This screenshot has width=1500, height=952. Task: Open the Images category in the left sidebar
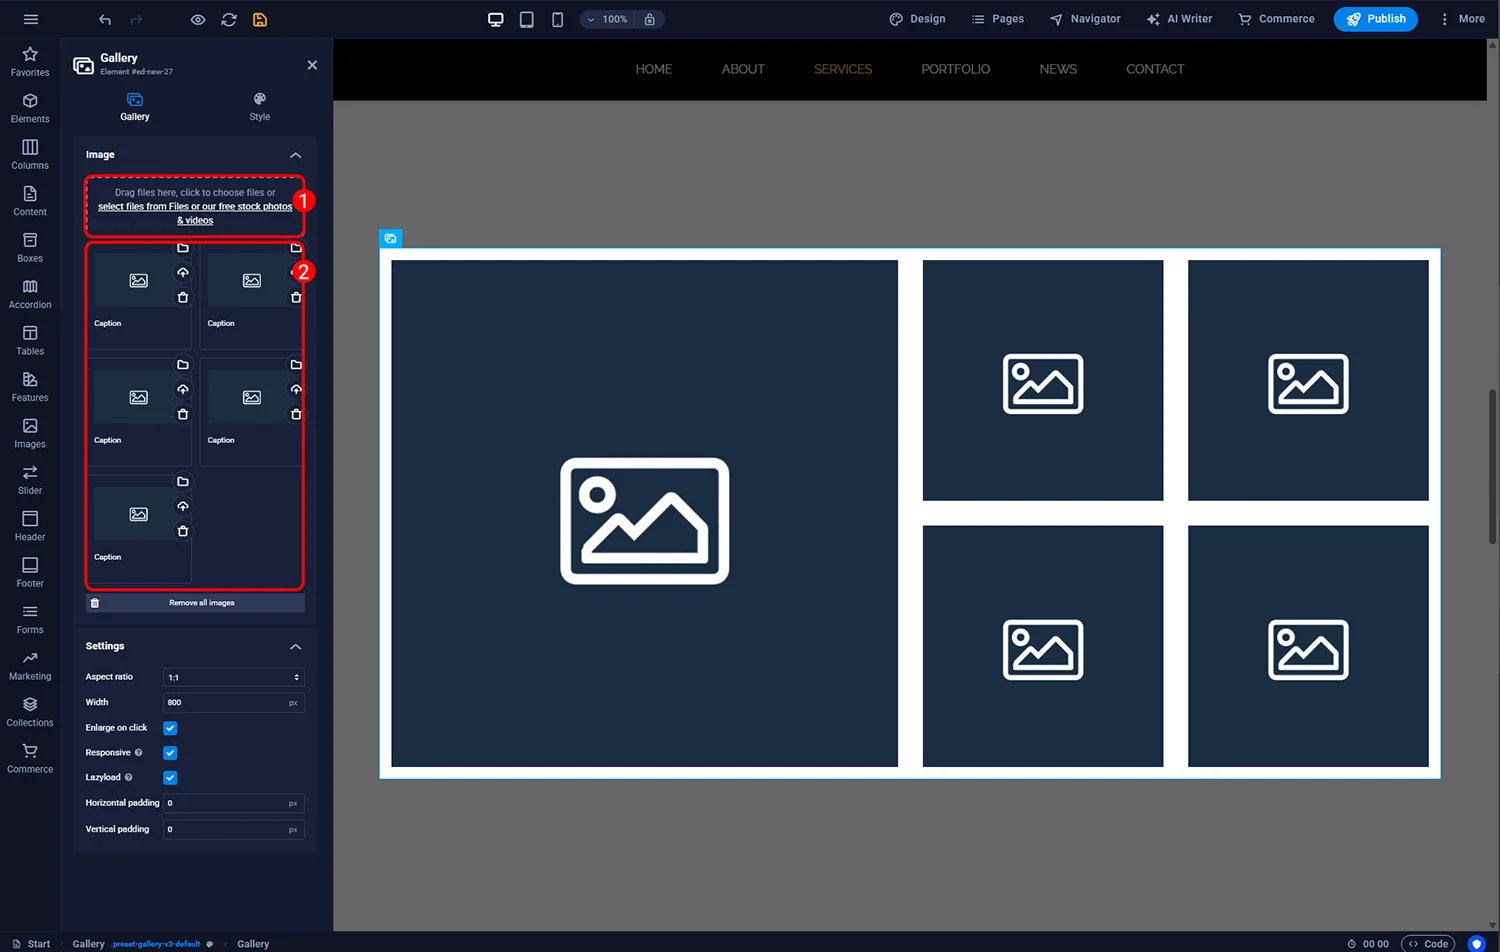[29, 432]
